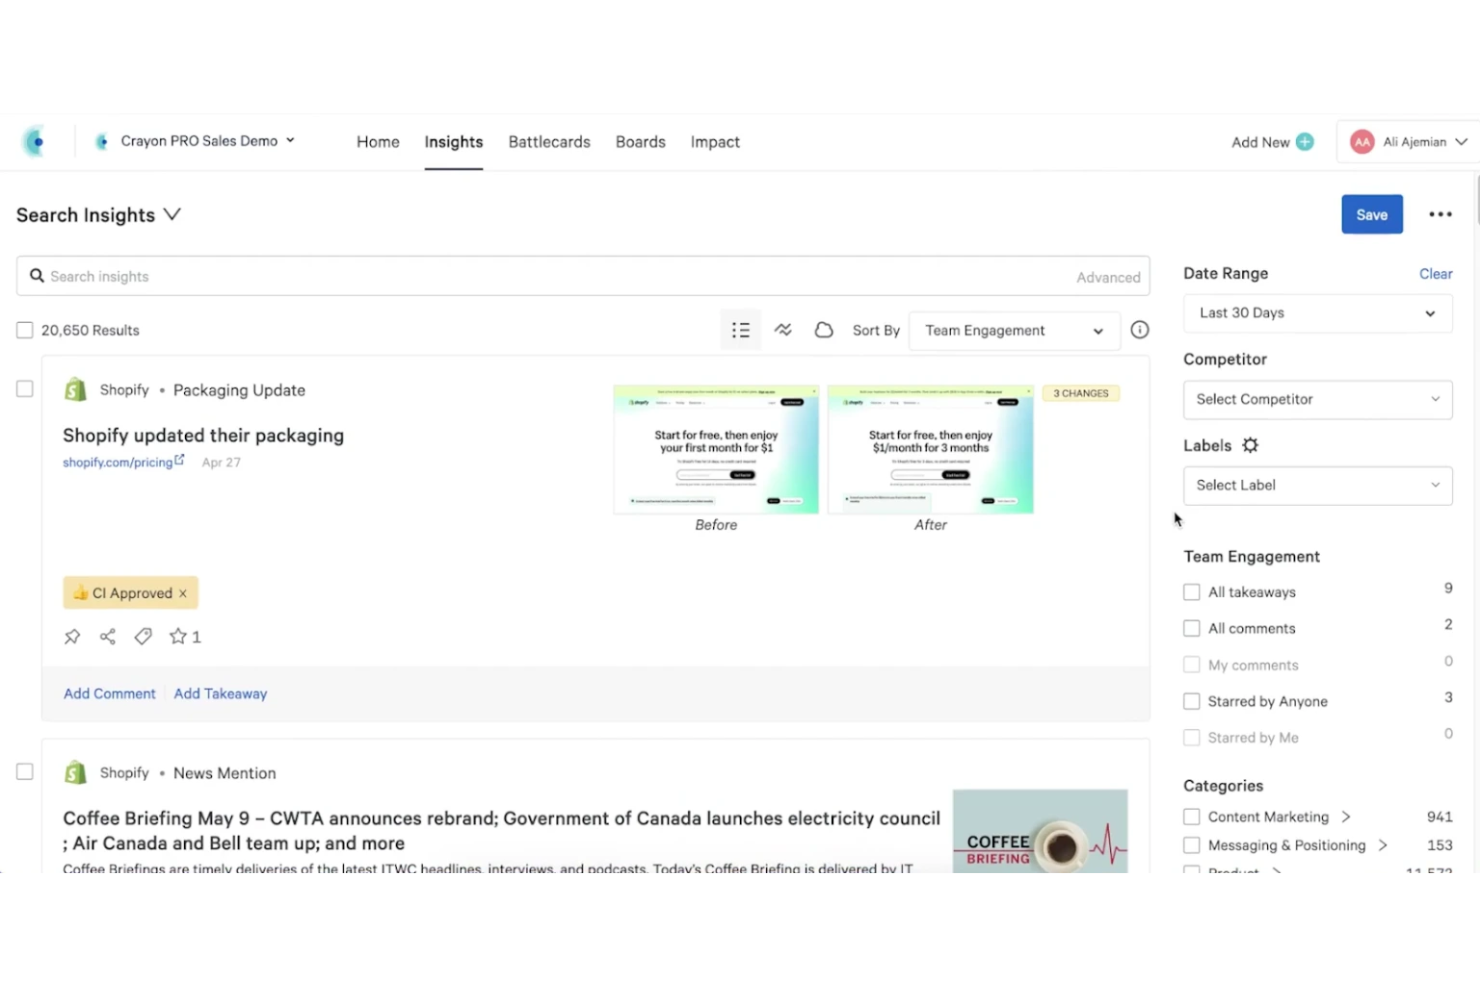
Task: Enable the All takeaways filter
Action: [1191, 592]
